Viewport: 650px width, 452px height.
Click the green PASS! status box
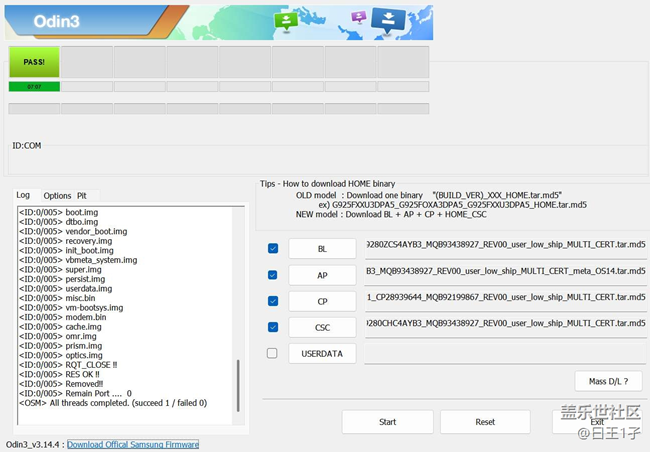tap(34, 62)
